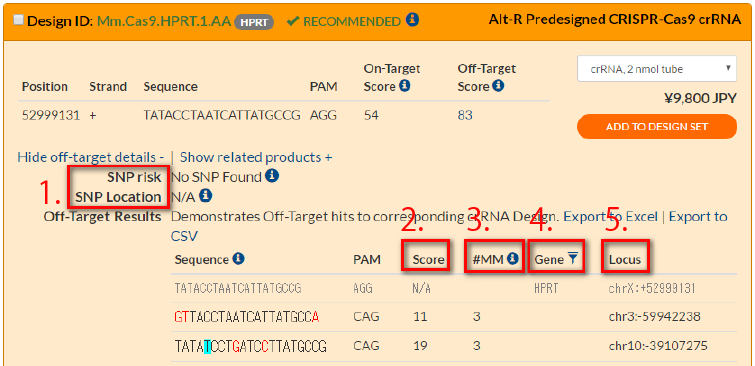Open the Mm.Cas9.HPRT.1.AA design ID link

click(x=164, y=21)
